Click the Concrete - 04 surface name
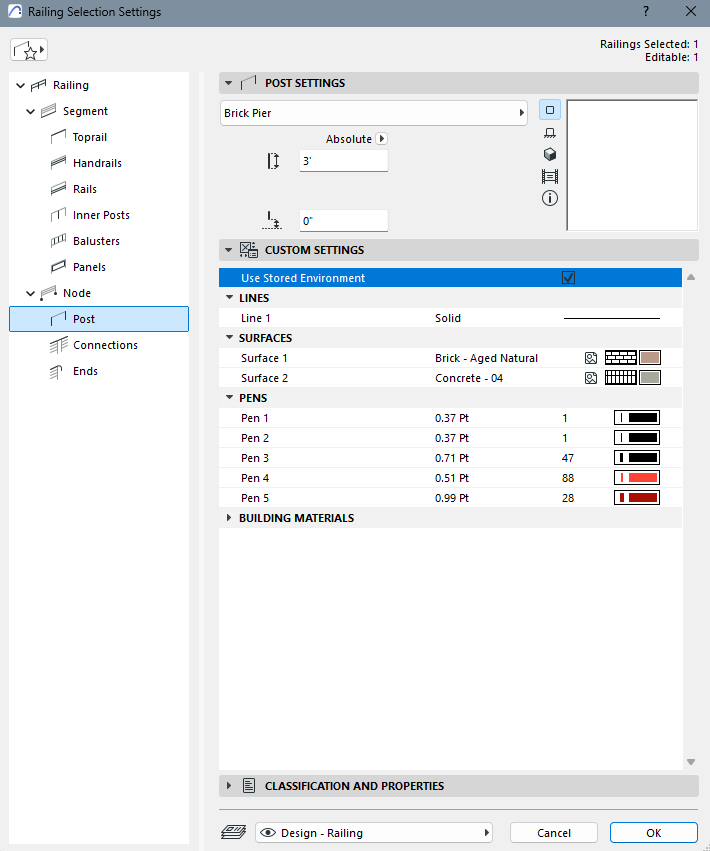The height and width of the screenshot is (851, 710). click(469, 378)
